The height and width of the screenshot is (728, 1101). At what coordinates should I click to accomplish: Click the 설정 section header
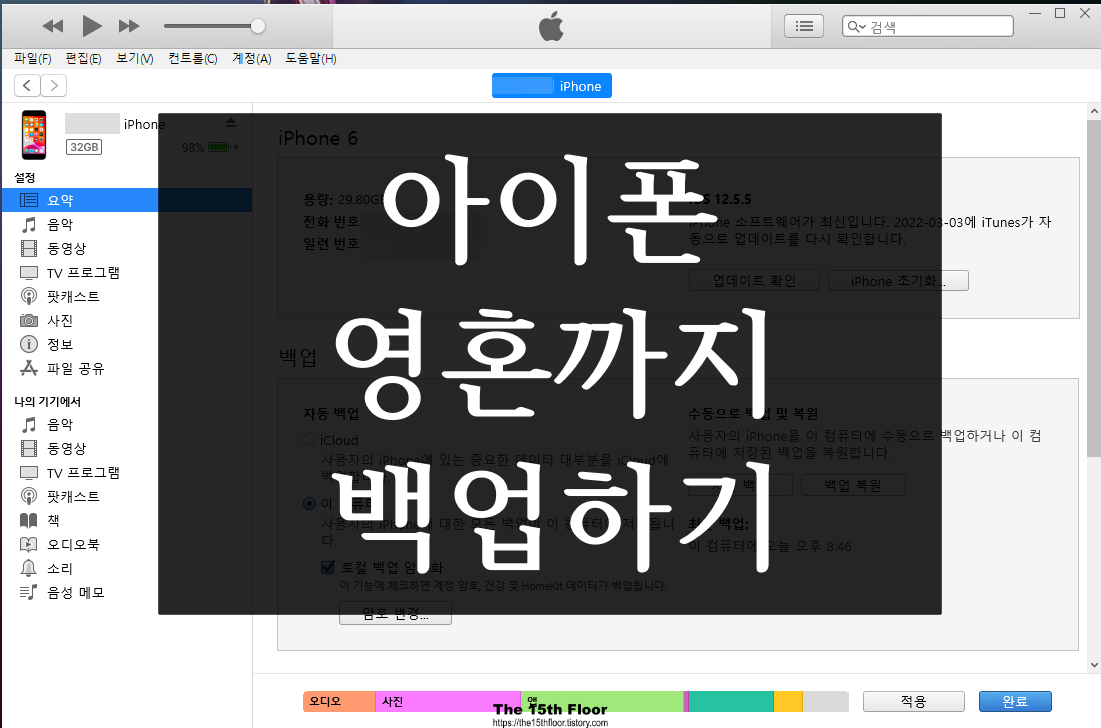coord(25,178)
